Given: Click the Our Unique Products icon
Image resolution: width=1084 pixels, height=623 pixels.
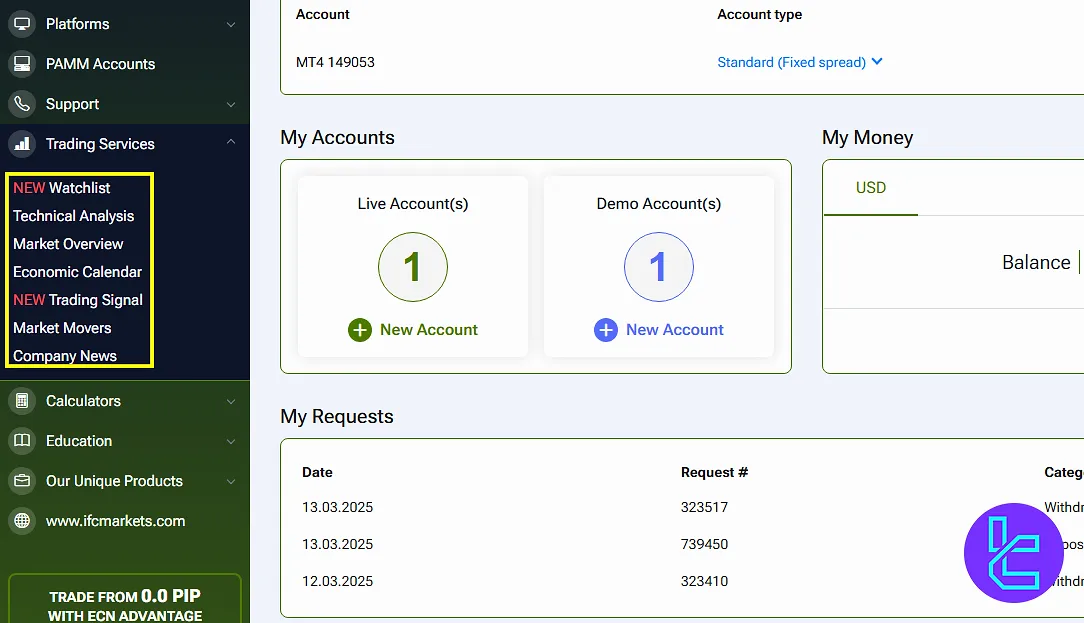Looking at the screenshot, I should [21, 481].
